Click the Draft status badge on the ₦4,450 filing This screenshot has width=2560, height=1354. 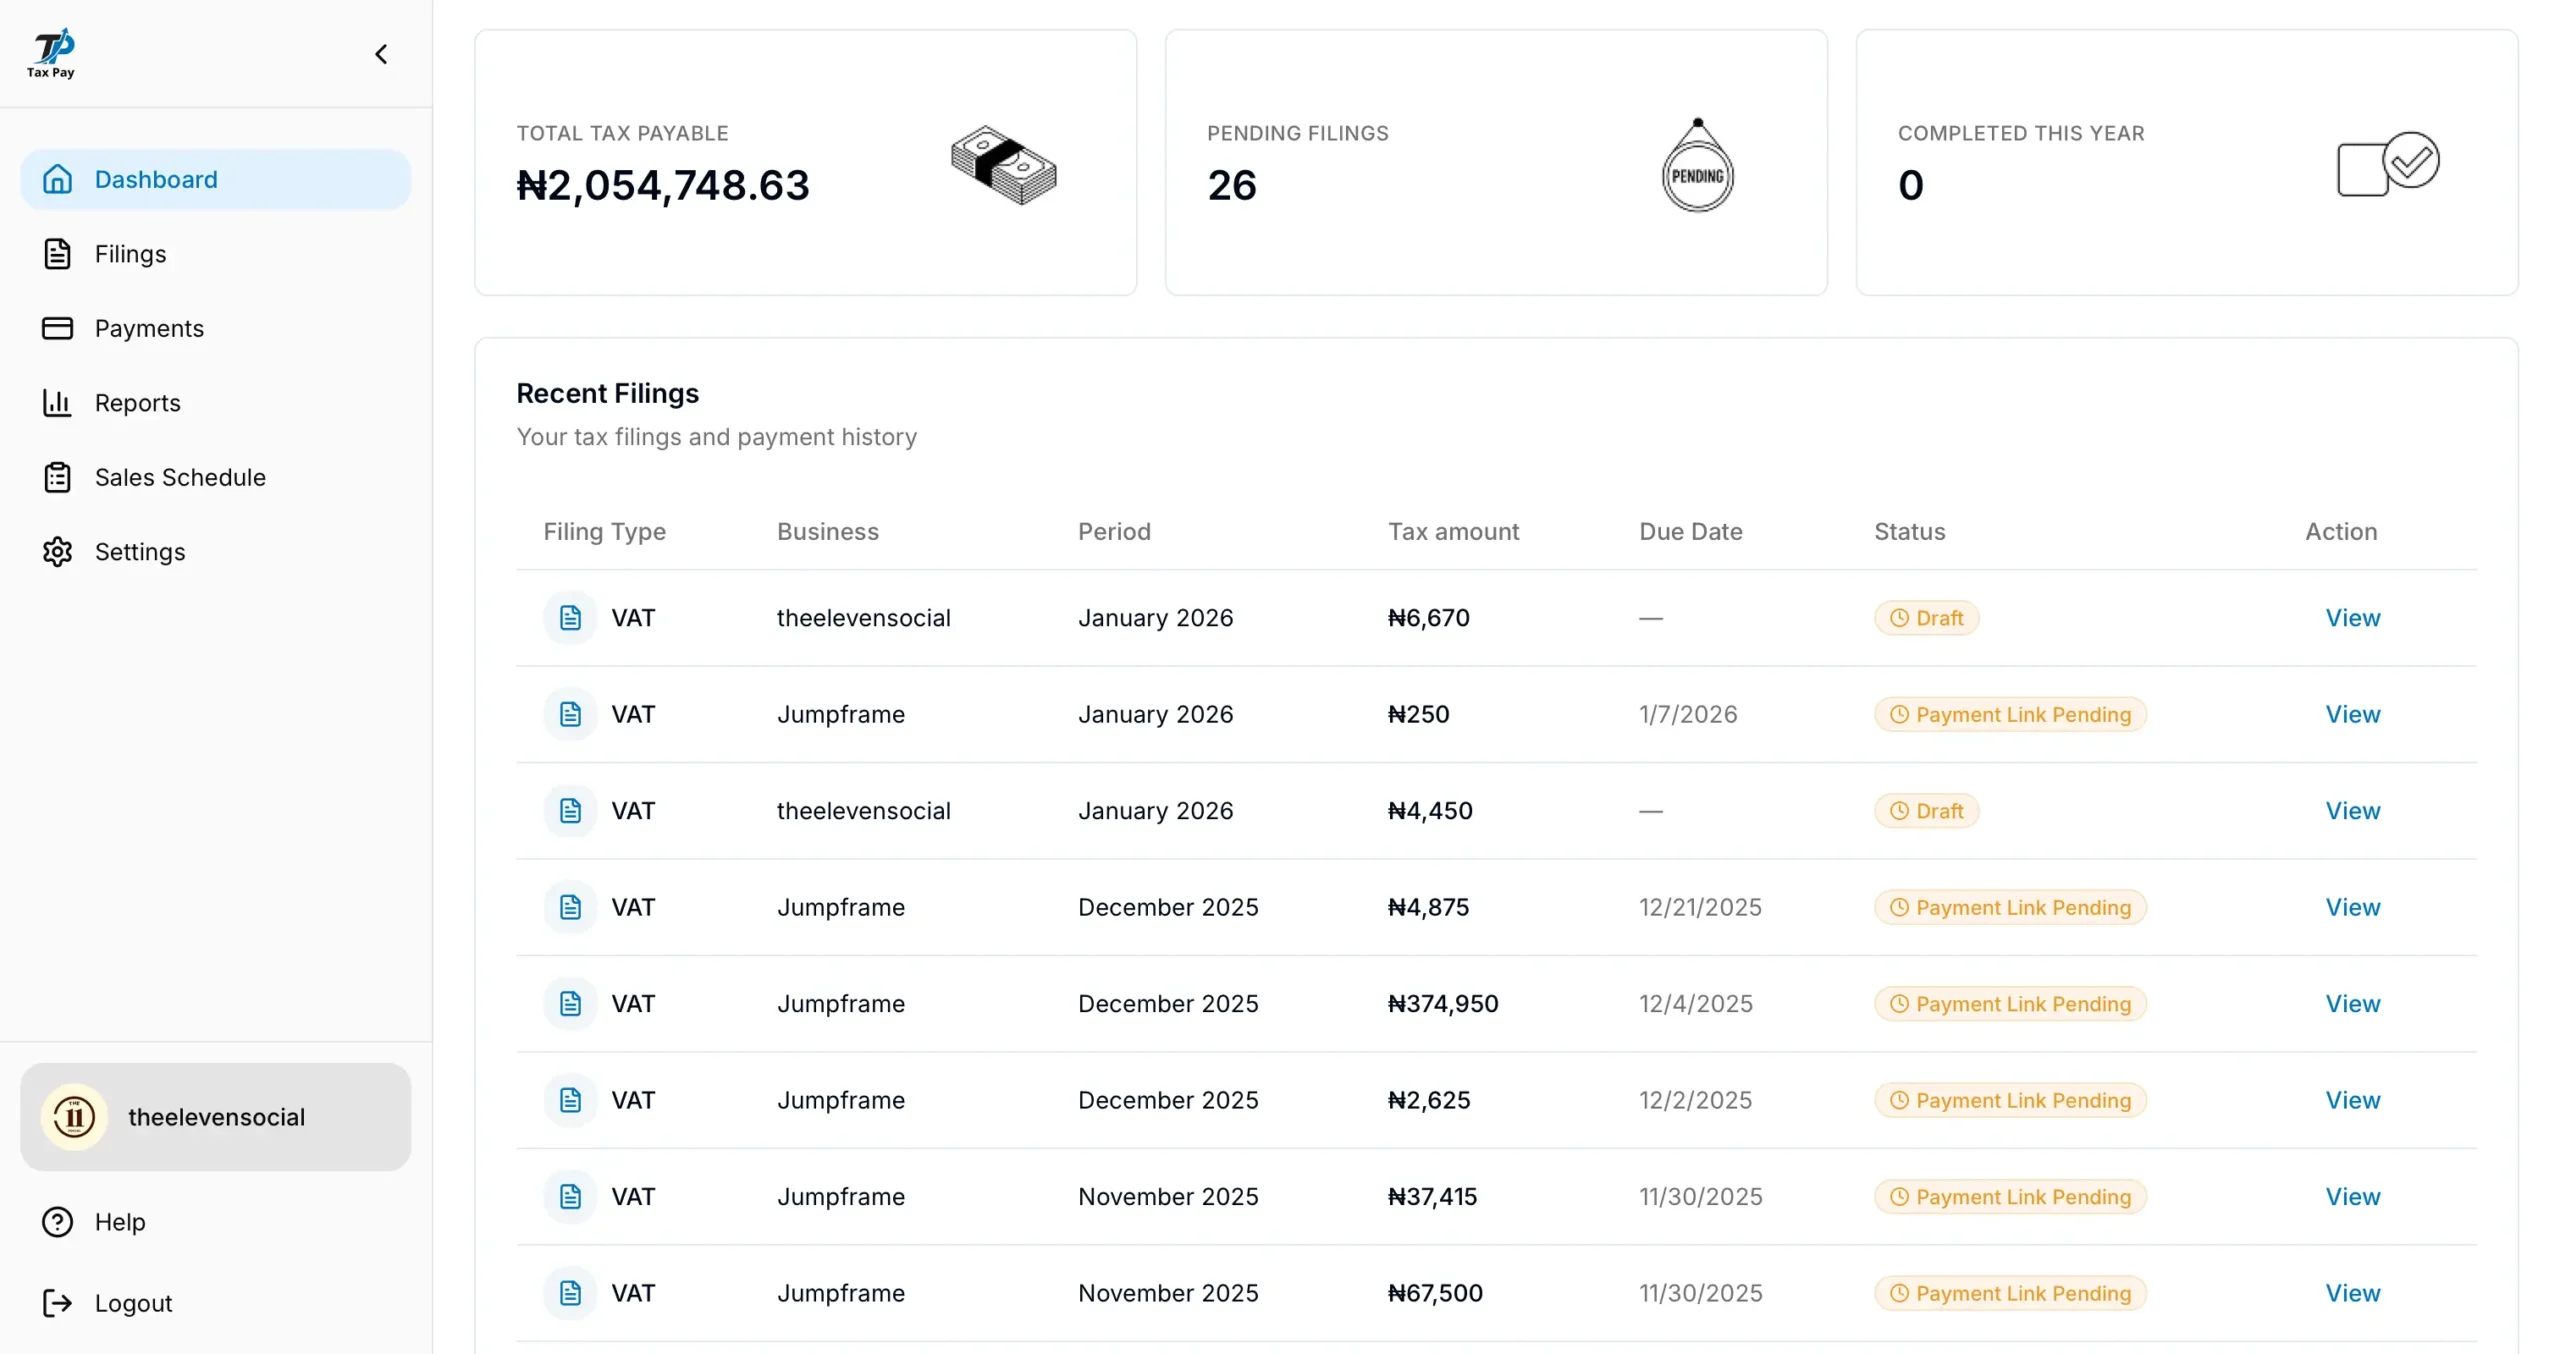coord(1926,811)
